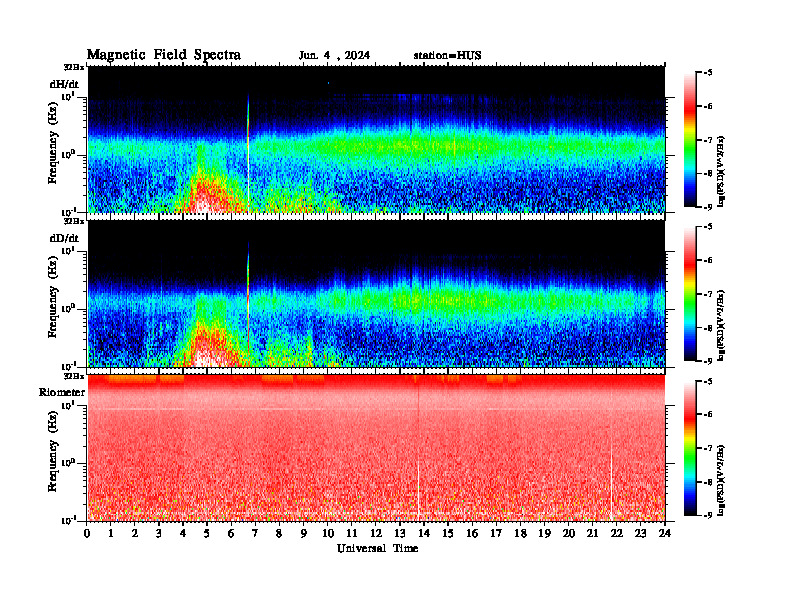The height and width of the screenshot is (612, 792).
Task: Click the color bar beside dD/dt panel
Action: click(689, 294)
